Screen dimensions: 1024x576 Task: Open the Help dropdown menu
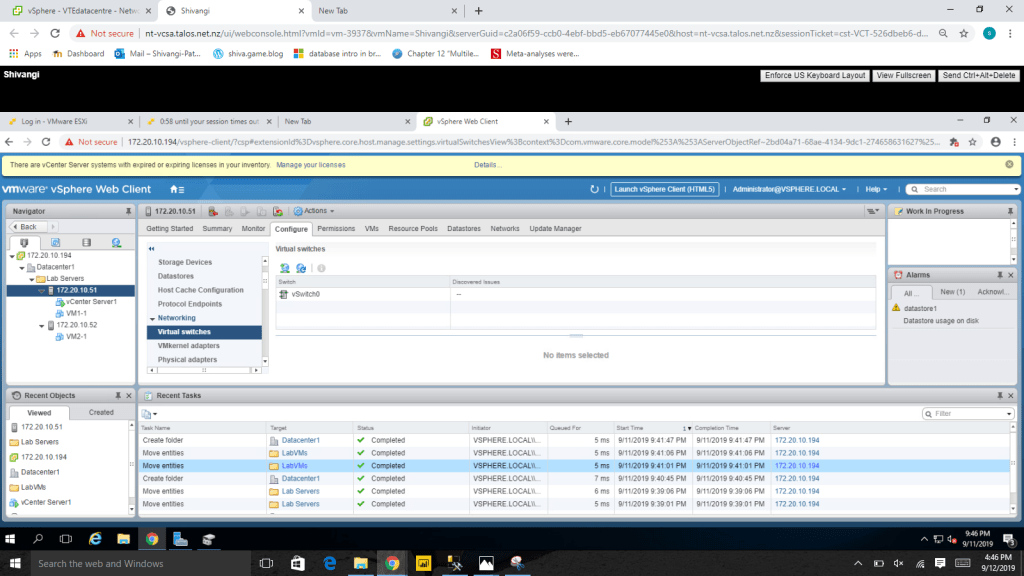pyautogui.click(x=876, y=189)
